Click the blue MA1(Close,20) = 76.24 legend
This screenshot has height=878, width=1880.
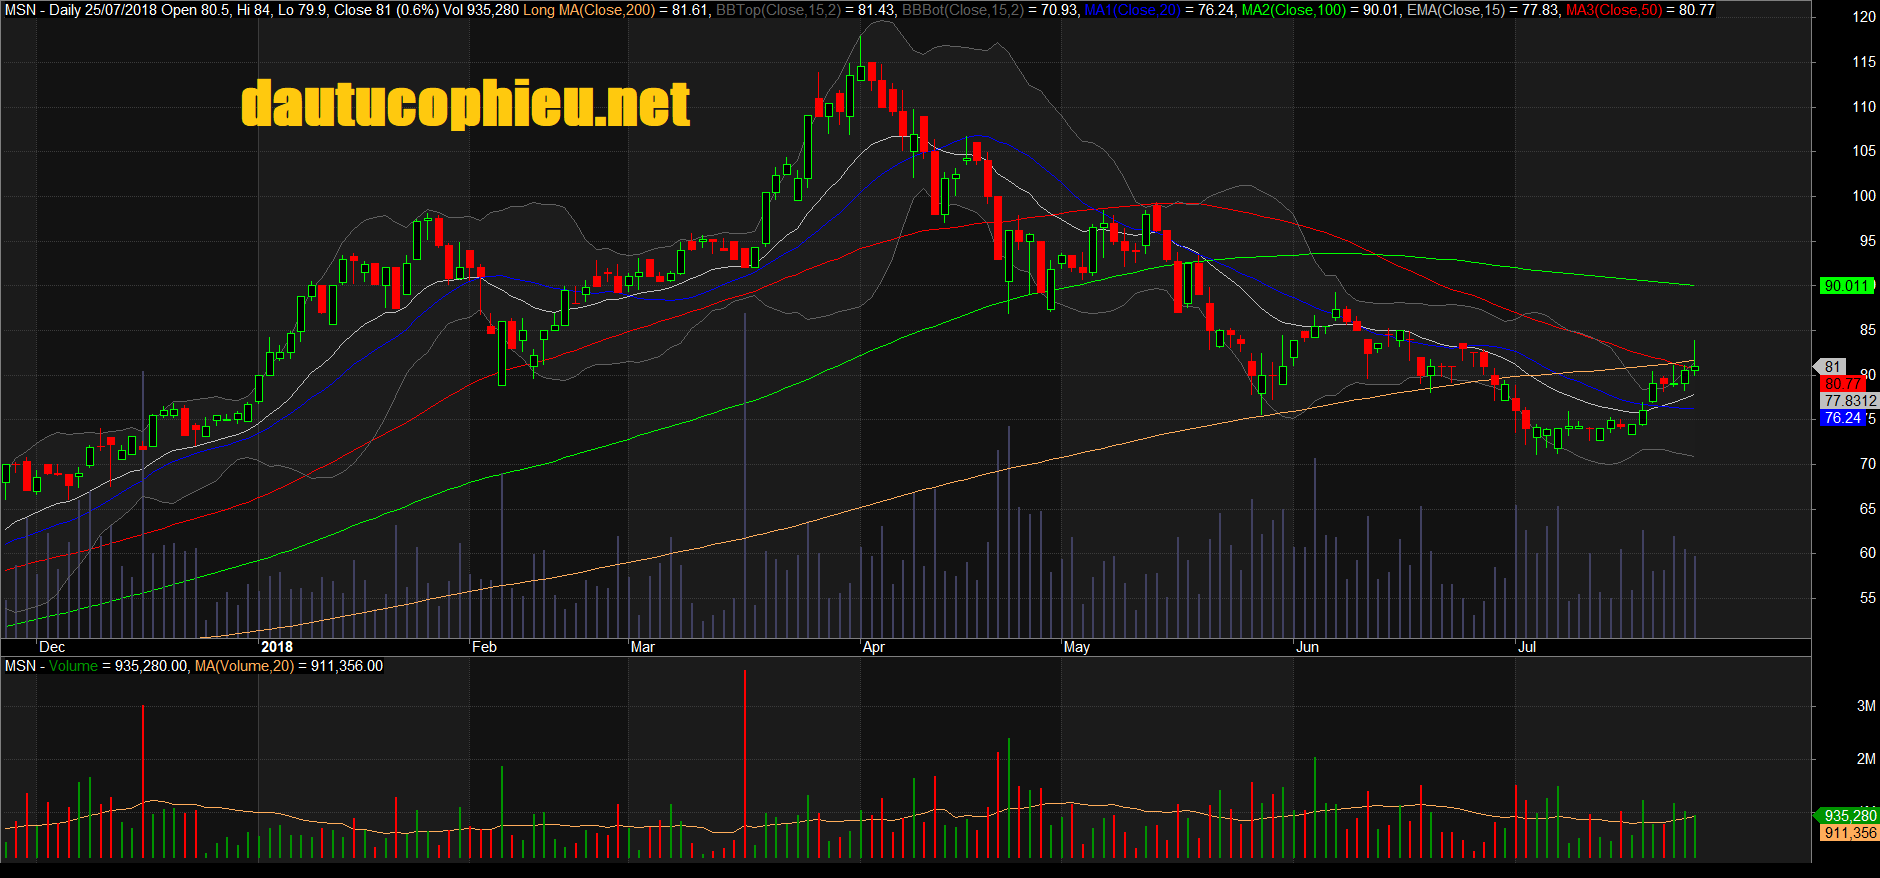1160,10
